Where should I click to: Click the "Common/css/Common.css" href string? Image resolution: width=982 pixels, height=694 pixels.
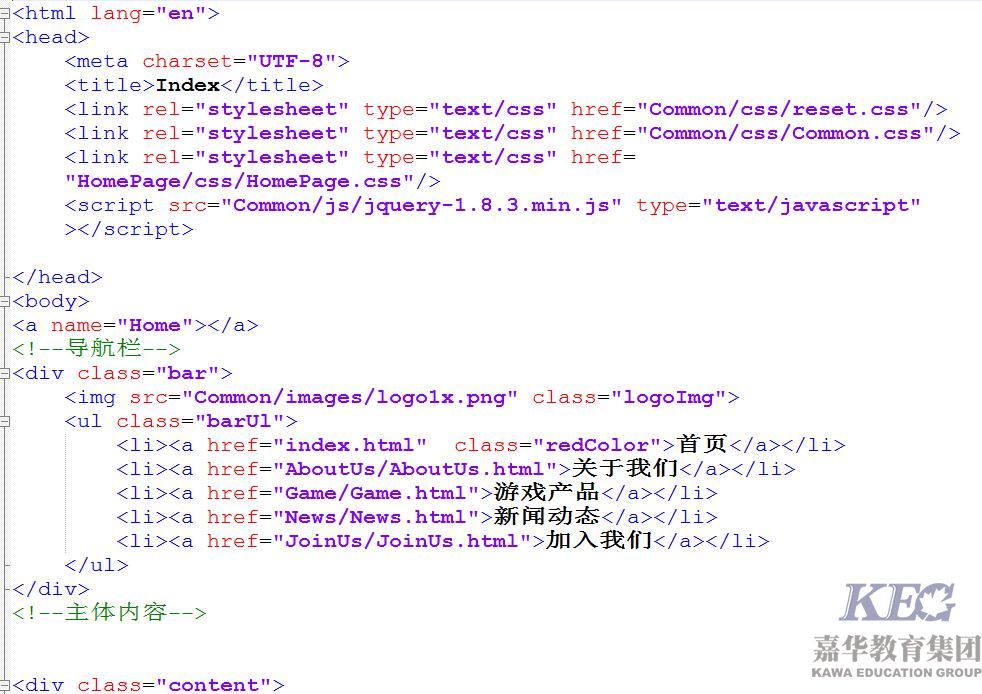pyautogui.click(x=785, y=133)
